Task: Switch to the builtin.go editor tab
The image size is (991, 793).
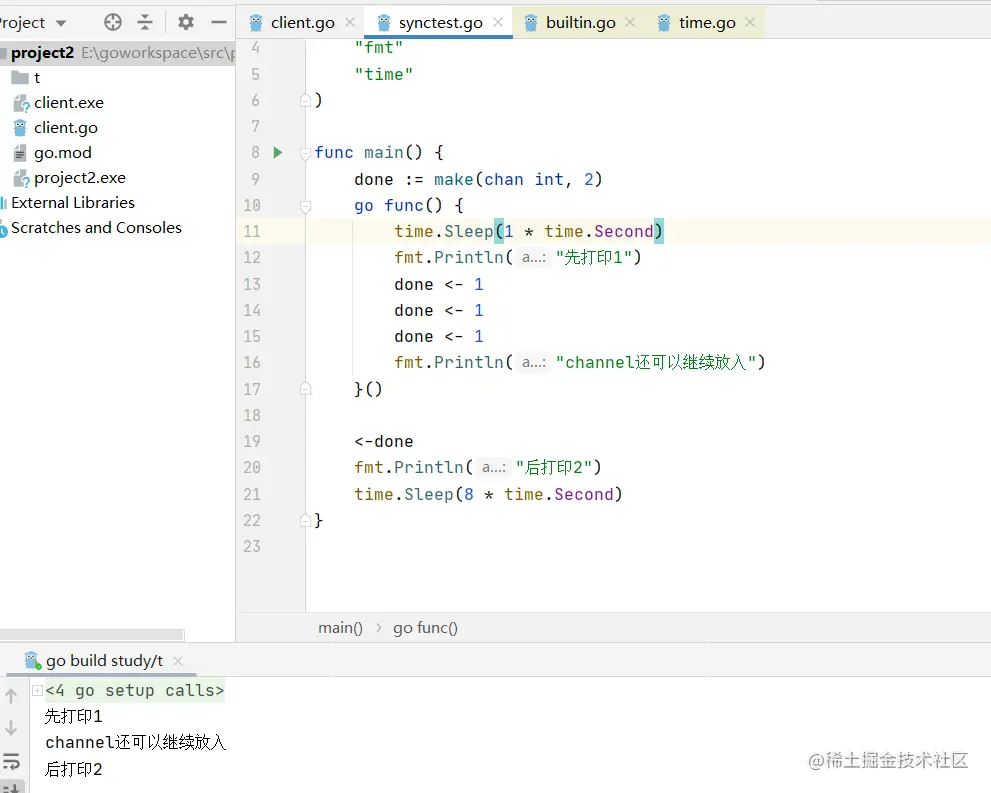Action: point(580,23)
